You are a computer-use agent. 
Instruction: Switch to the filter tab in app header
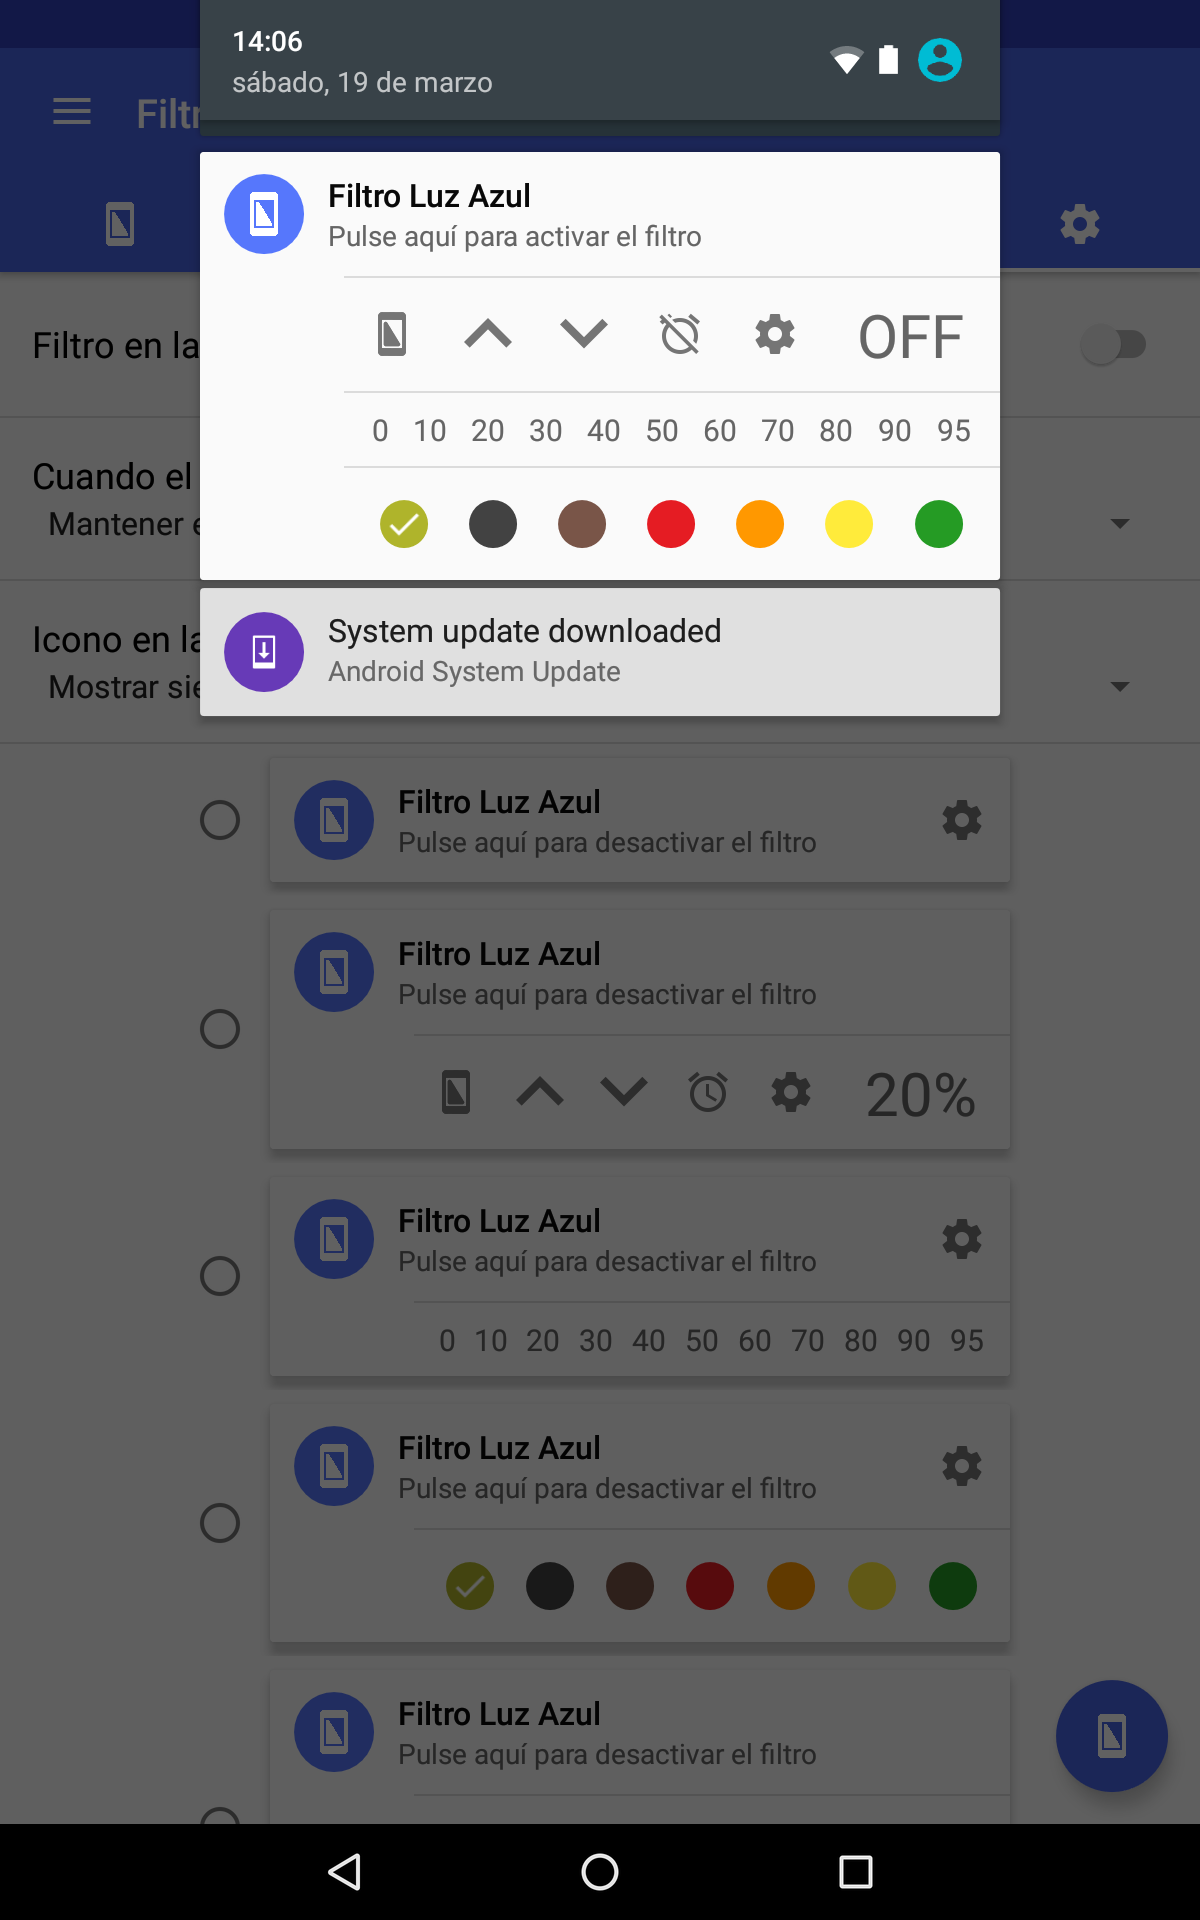(120, 223)
